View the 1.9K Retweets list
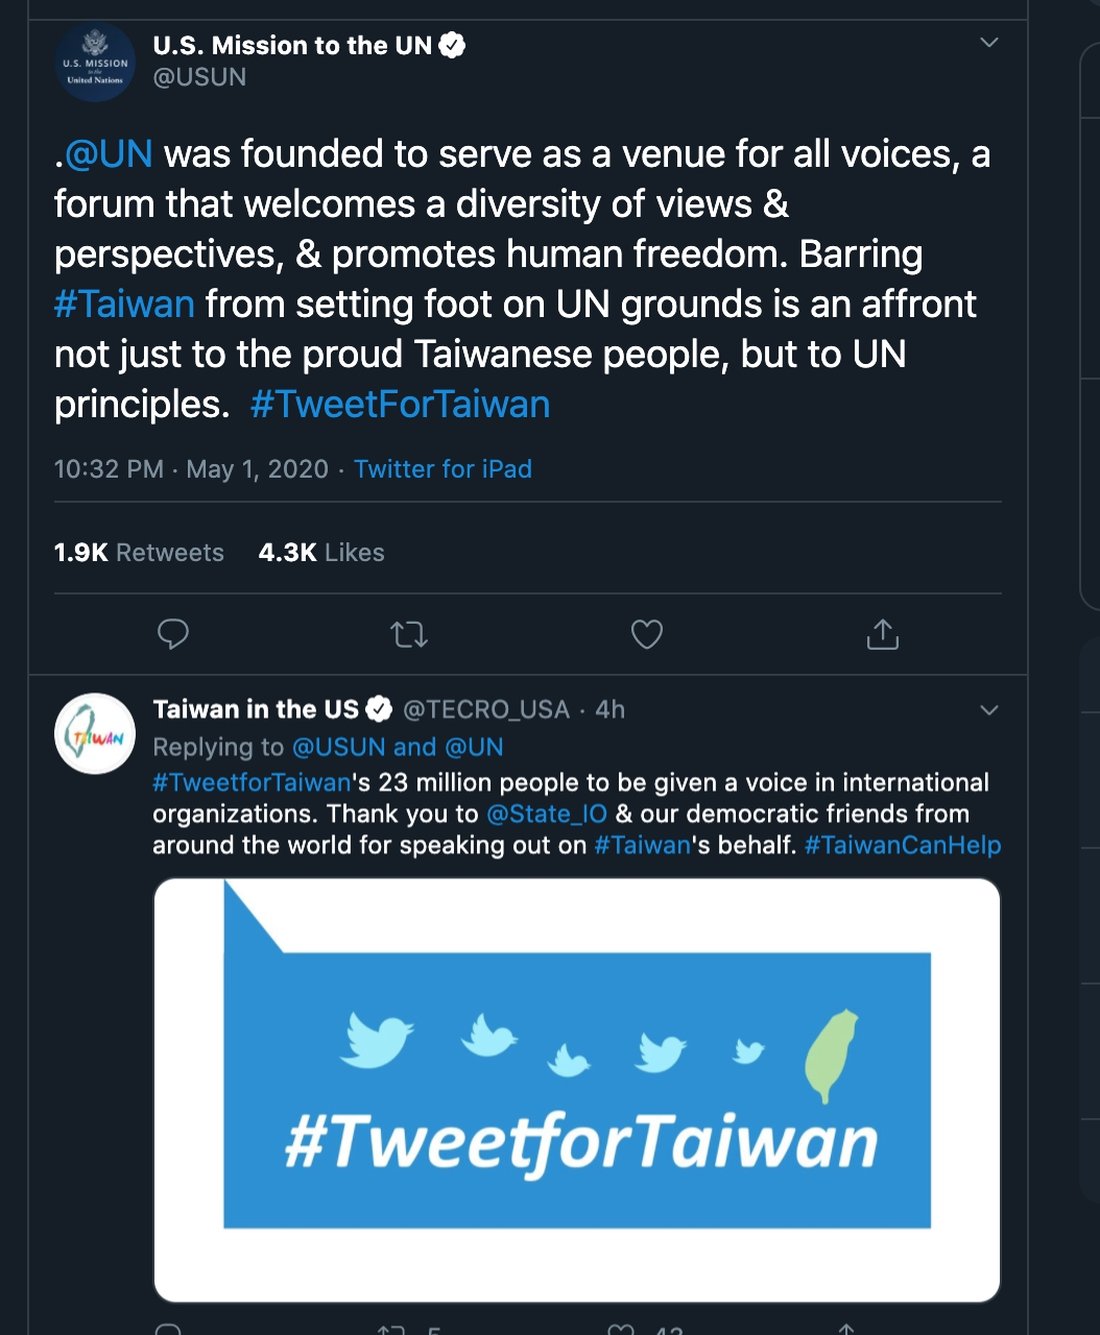Image resolution: width=1100 pixels, height=1335 pixels. pyautogui.click(x=139, y=552)
